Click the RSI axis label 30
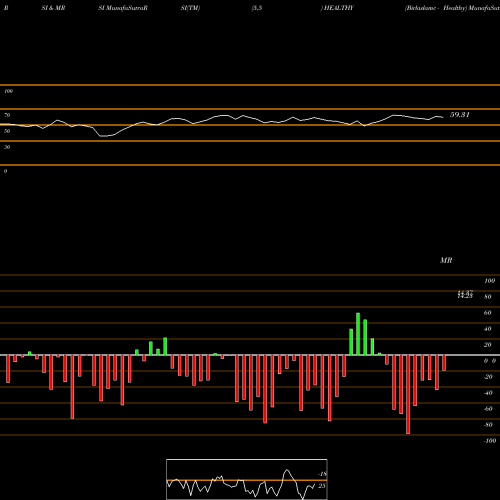This screenshot has width=500, height=500. point(7,147)
